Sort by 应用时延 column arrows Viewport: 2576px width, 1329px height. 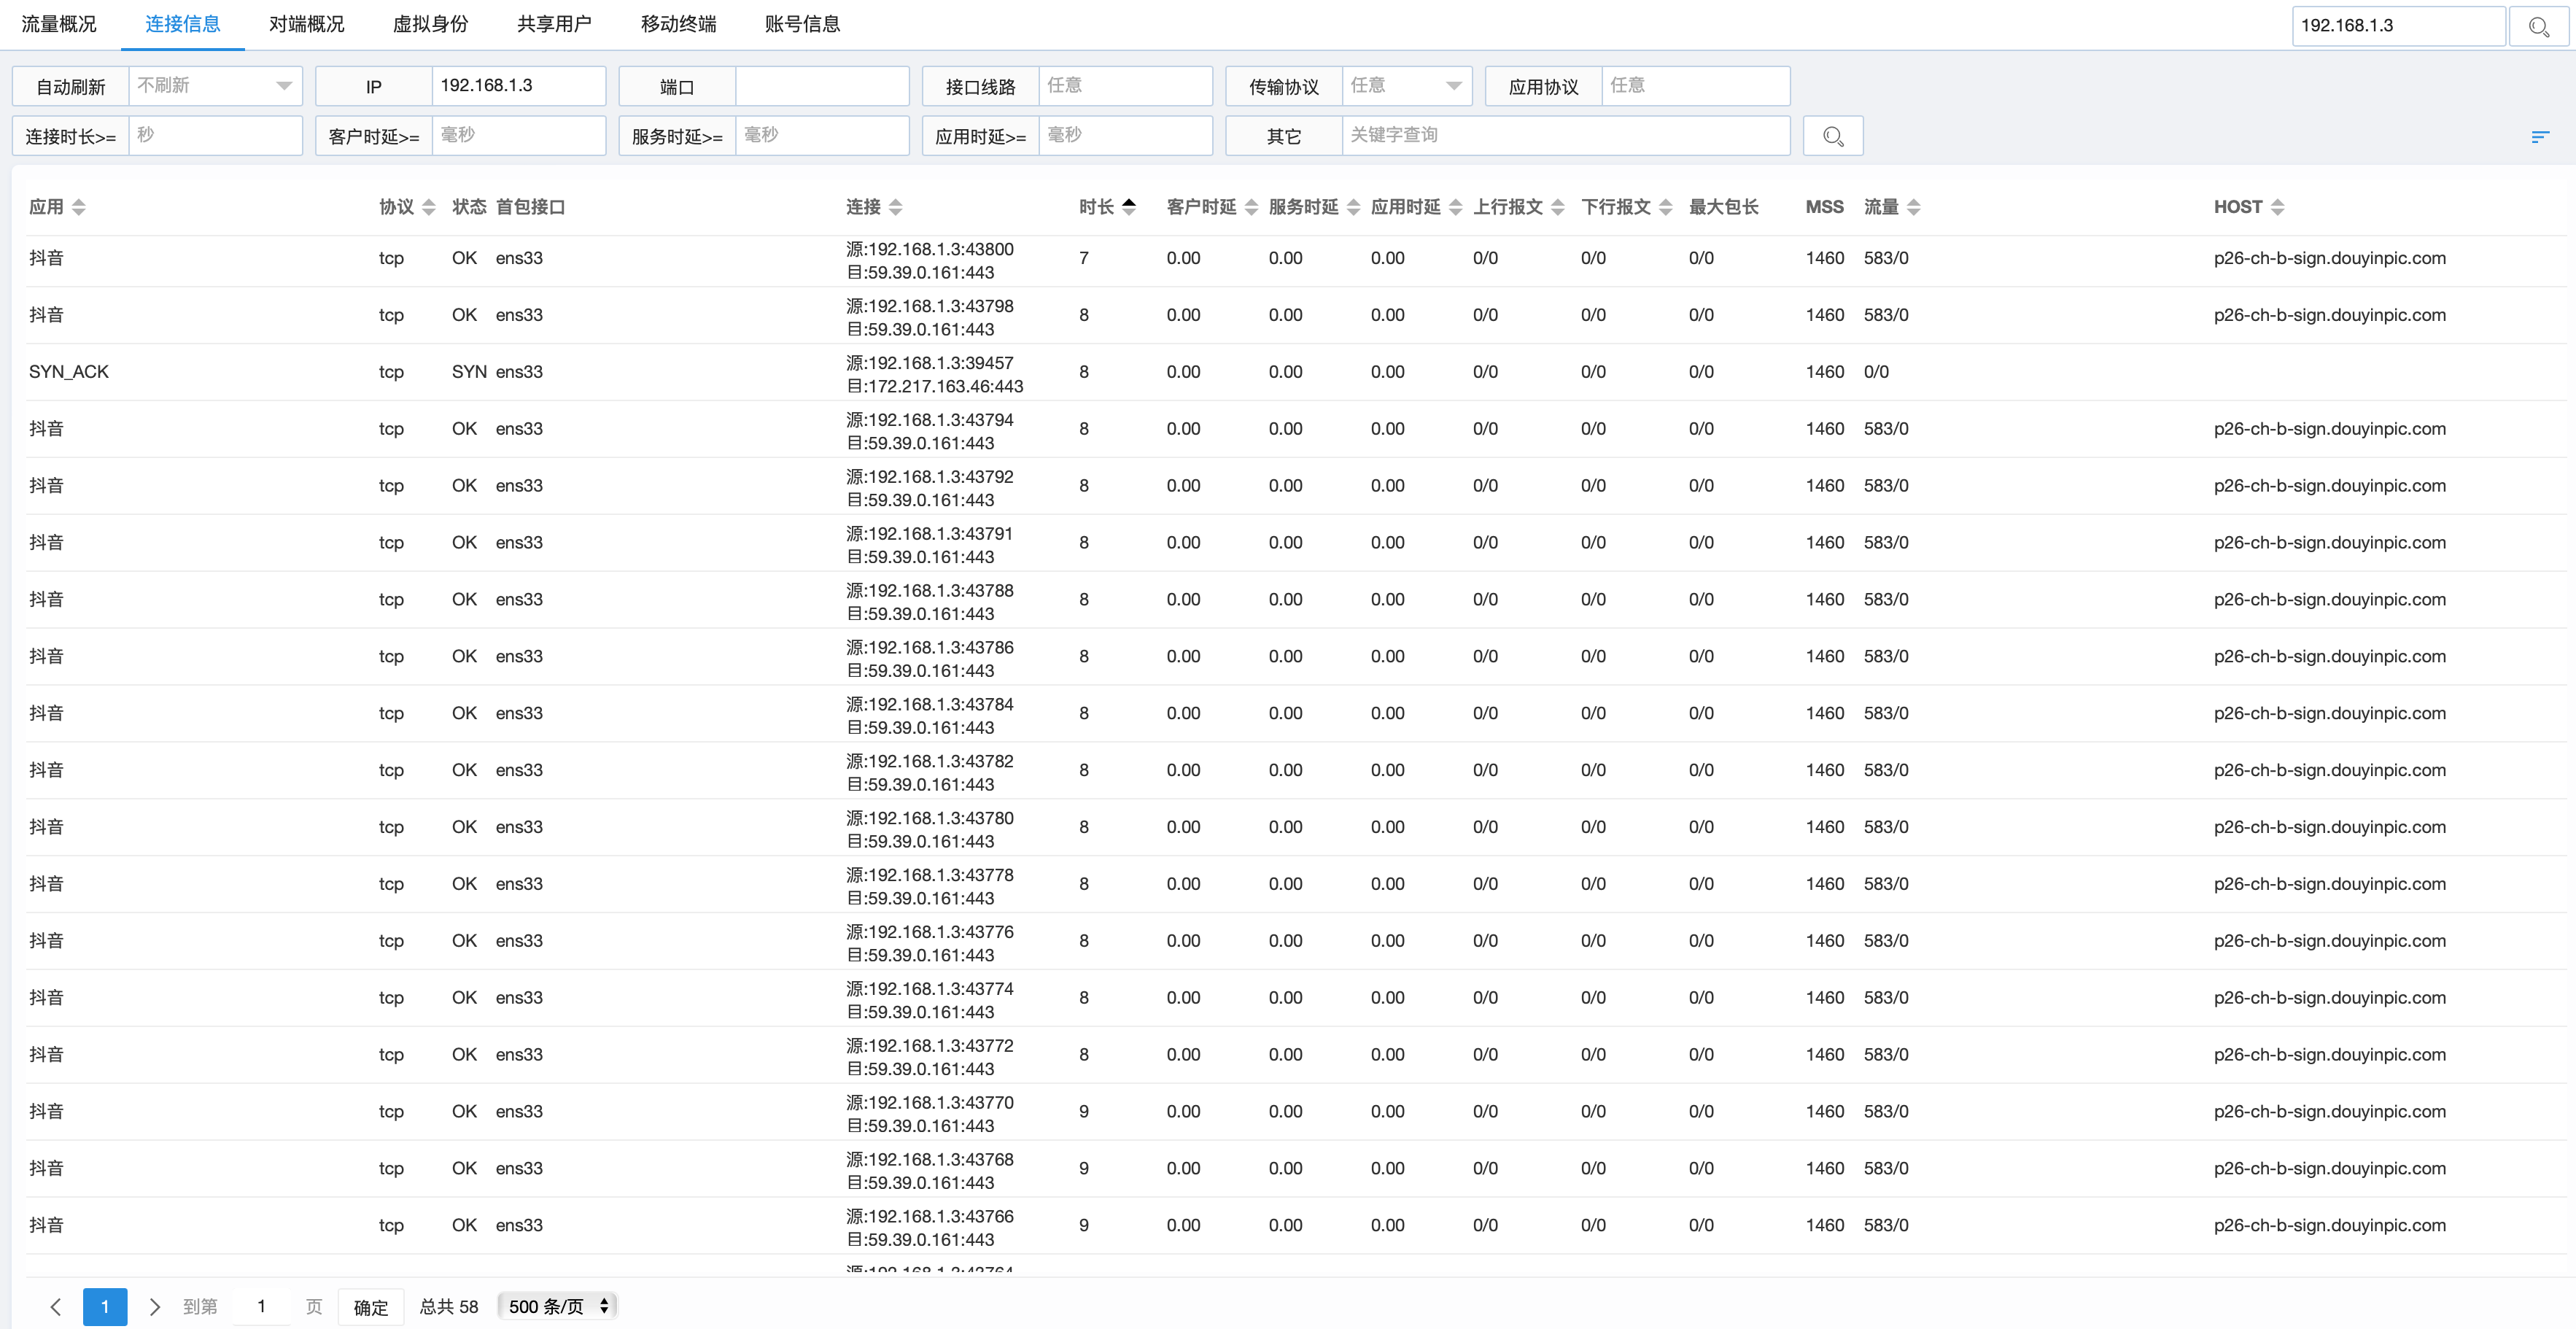(x=1455, y=207)
